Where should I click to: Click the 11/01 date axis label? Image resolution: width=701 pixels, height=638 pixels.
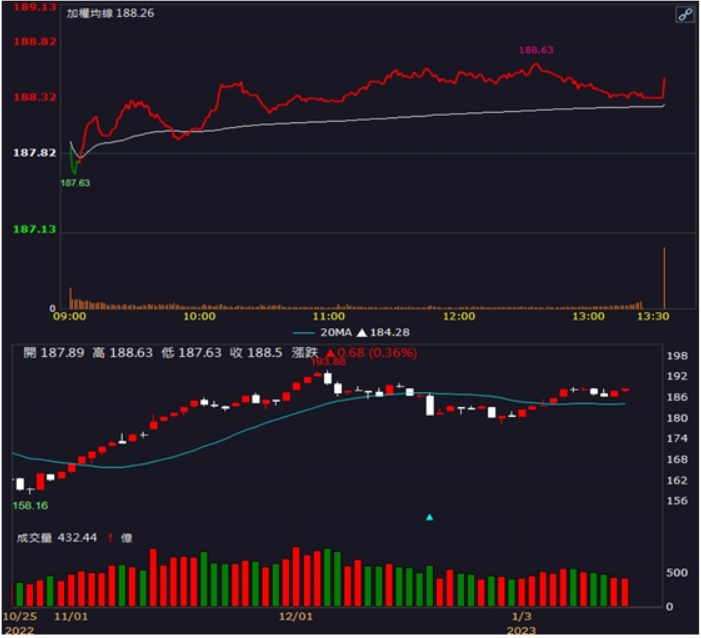(x=71, y=617)
